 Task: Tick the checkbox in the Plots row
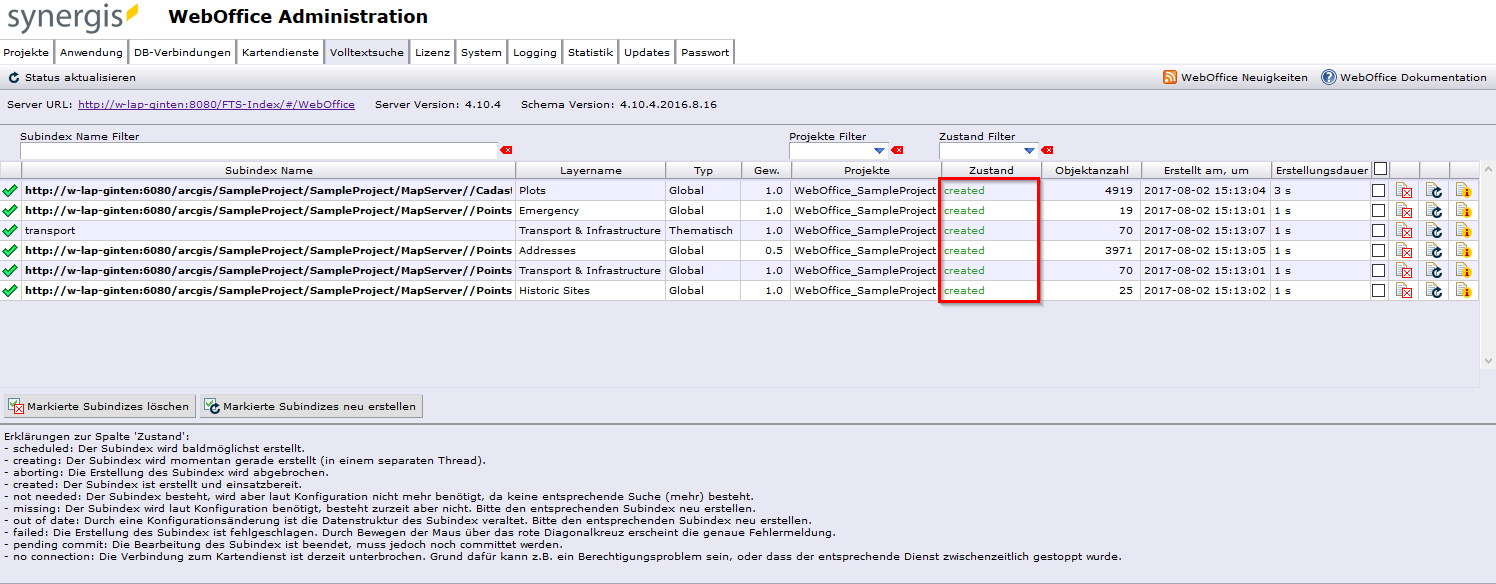(1379, 190)
